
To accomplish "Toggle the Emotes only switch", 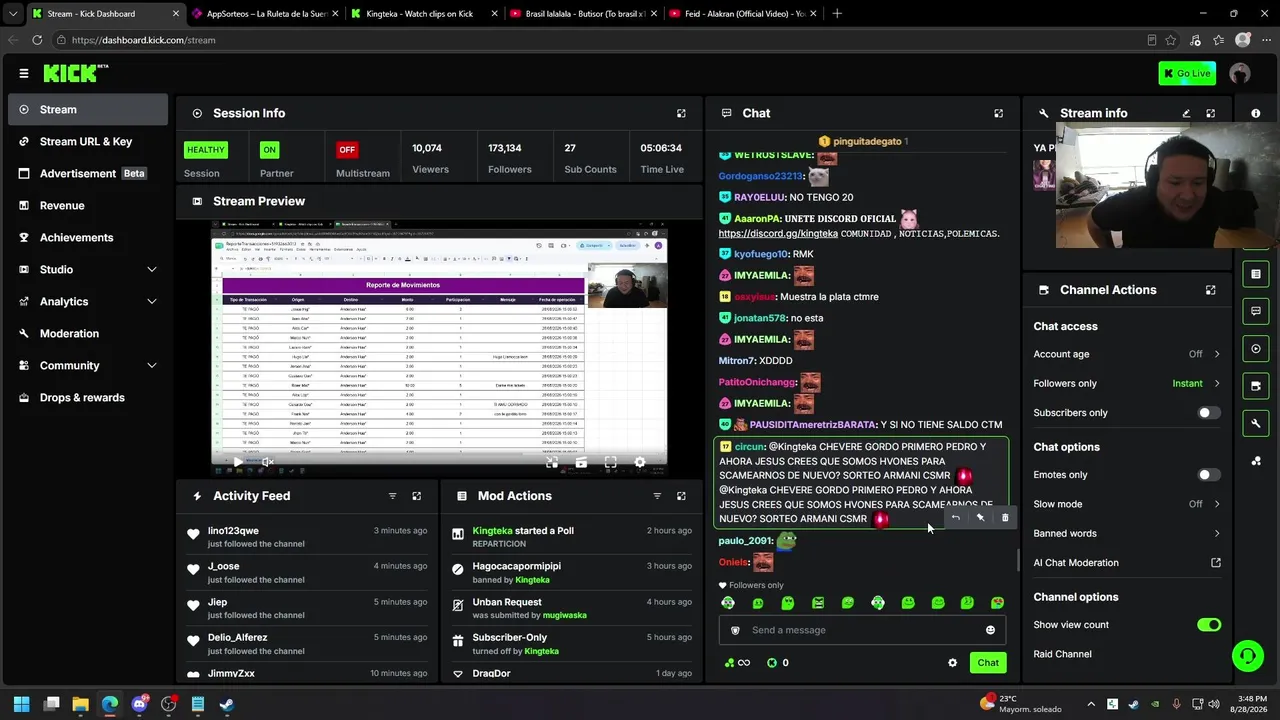I will 1209,475.
